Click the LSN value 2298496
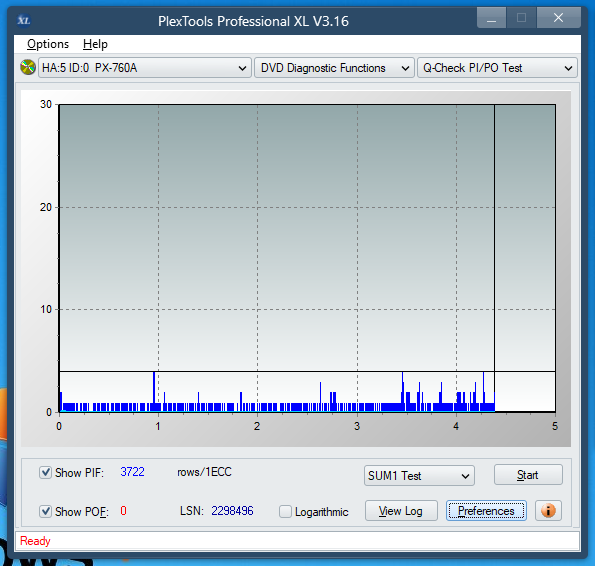The image size is (595, 566). point(232,511)
